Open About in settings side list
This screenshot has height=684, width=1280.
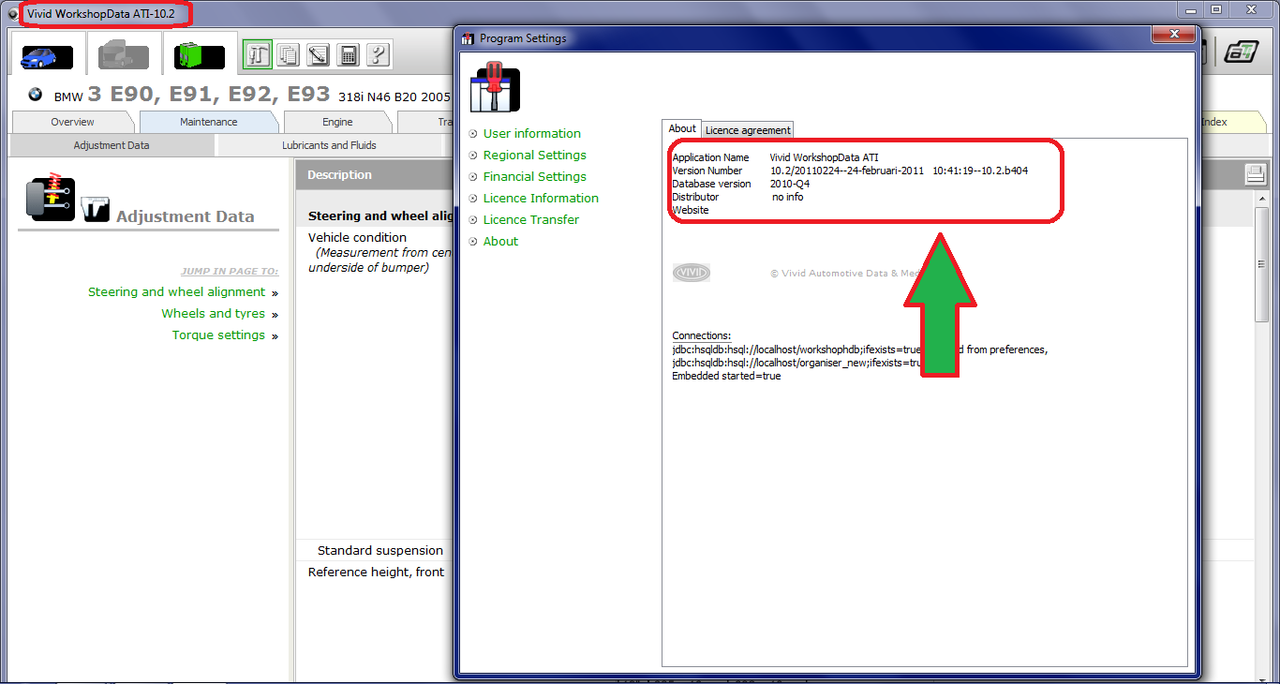click(500, 241)
